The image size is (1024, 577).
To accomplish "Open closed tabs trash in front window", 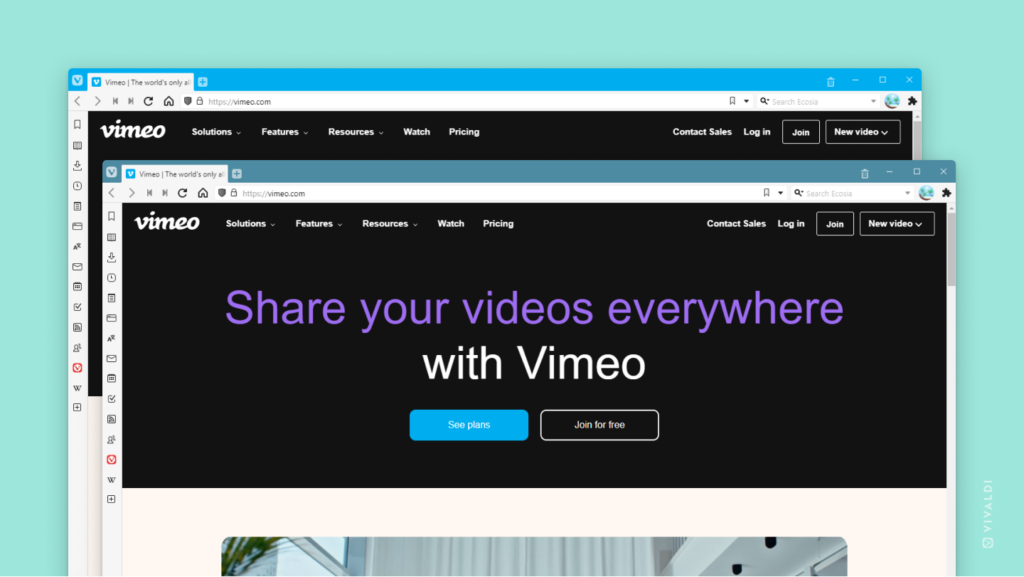I will pos(865,174).
